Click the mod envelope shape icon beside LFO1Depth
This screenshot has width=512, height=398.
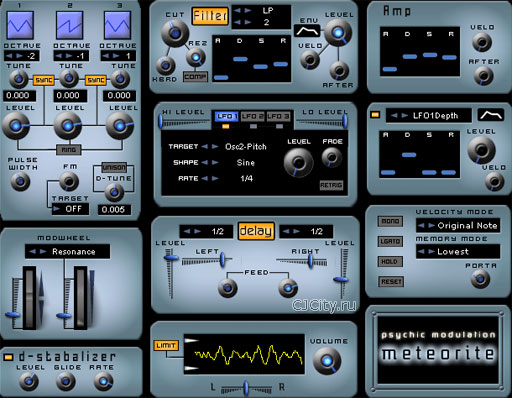tap(490, 115)
